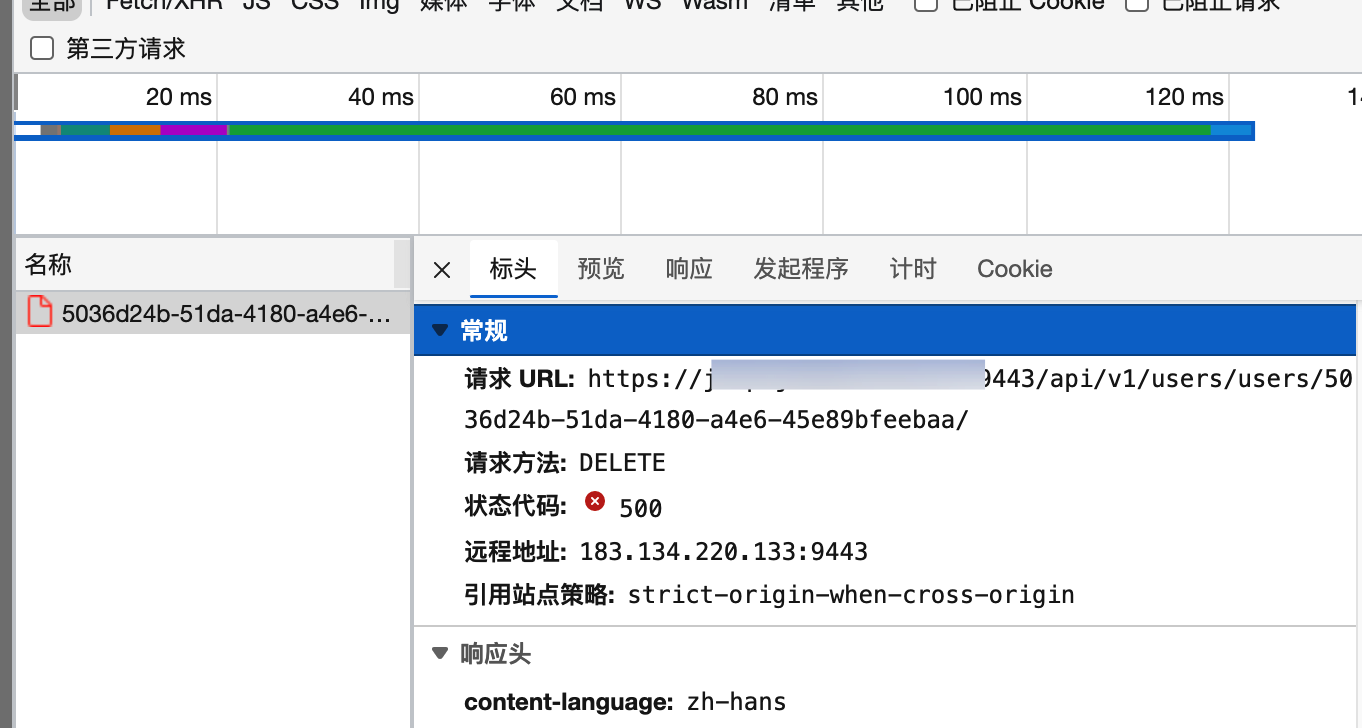Toggle the 第三方请求 checkbox
Viewport: 1362px width, 728px height.
40,46
